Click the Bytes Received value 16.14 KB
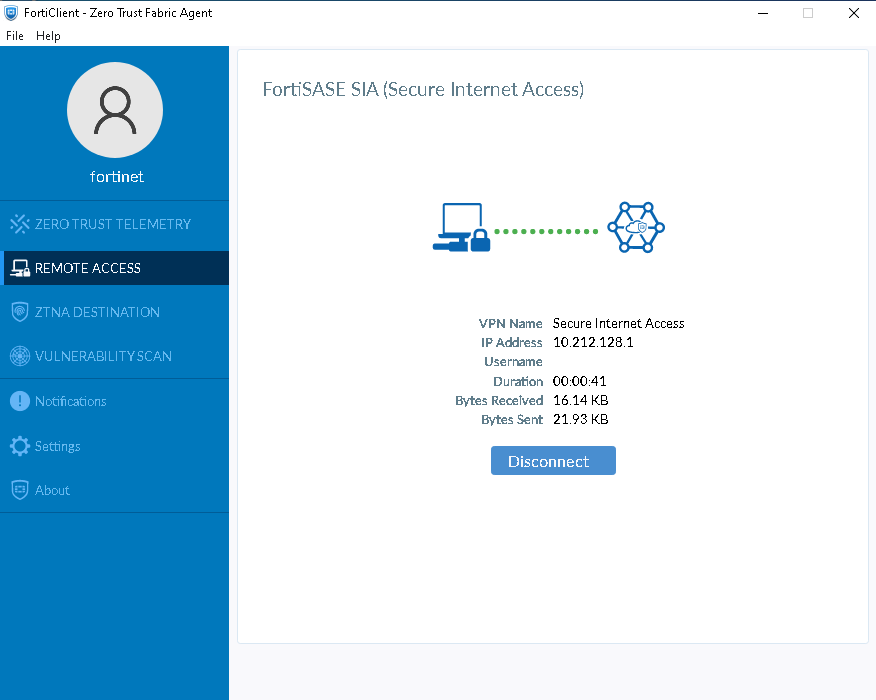Image resolution: width=876 pixels, height=700 pixels. click(x=580, y=400)
